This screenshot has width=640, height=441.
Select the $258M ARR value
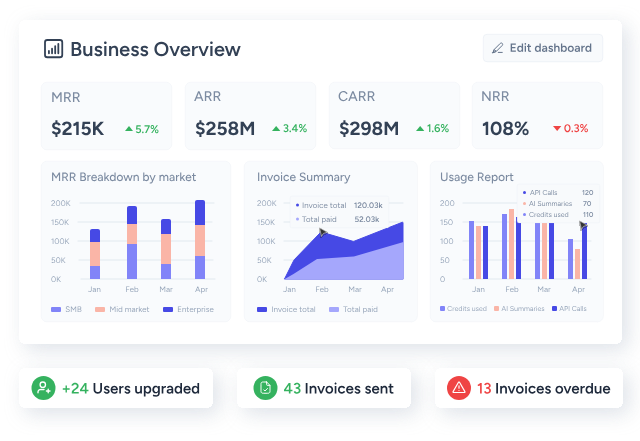click(x=225, y=129)
